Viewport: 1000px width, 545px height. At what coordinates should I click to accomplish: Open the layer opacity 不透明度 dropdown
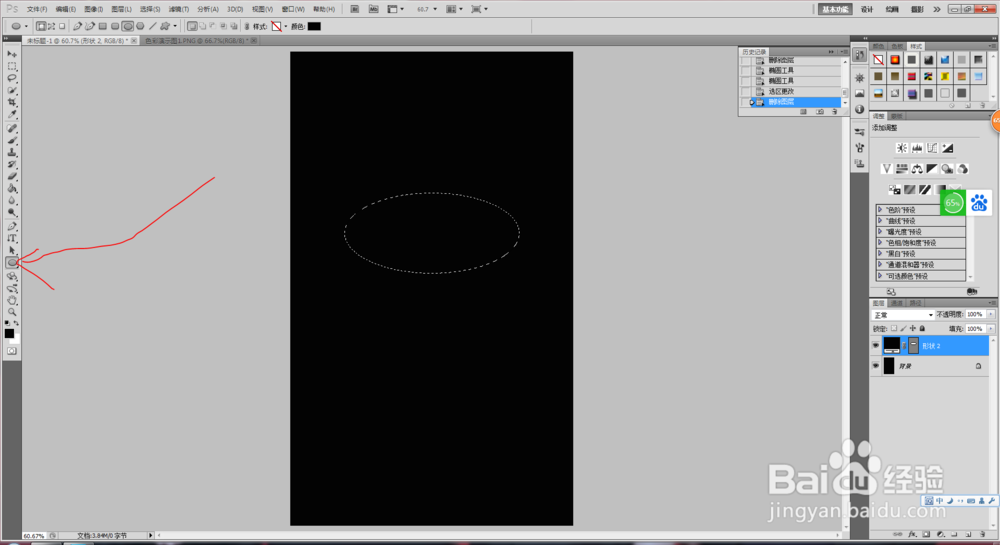click(990, 314)
